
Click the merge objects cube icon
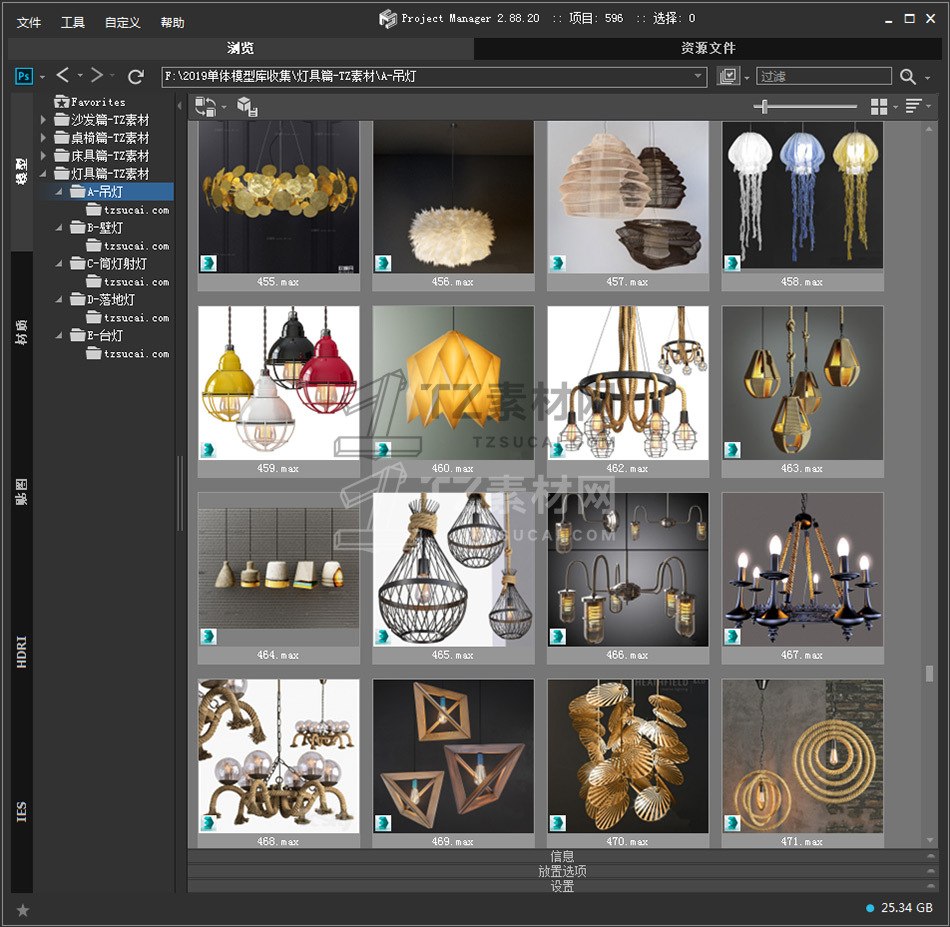(x=247, y=106)
